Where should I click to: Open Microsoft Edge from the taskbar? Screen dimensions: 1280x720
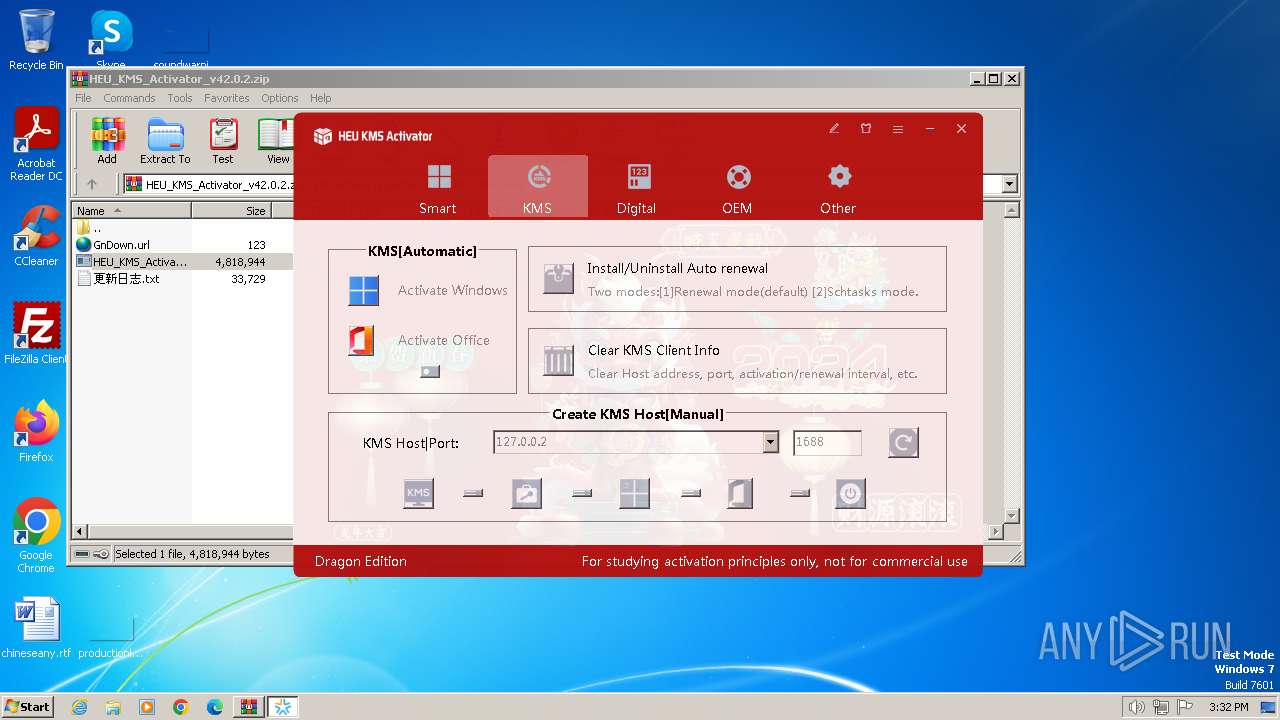pyautogui.click(x=214, y=707)
